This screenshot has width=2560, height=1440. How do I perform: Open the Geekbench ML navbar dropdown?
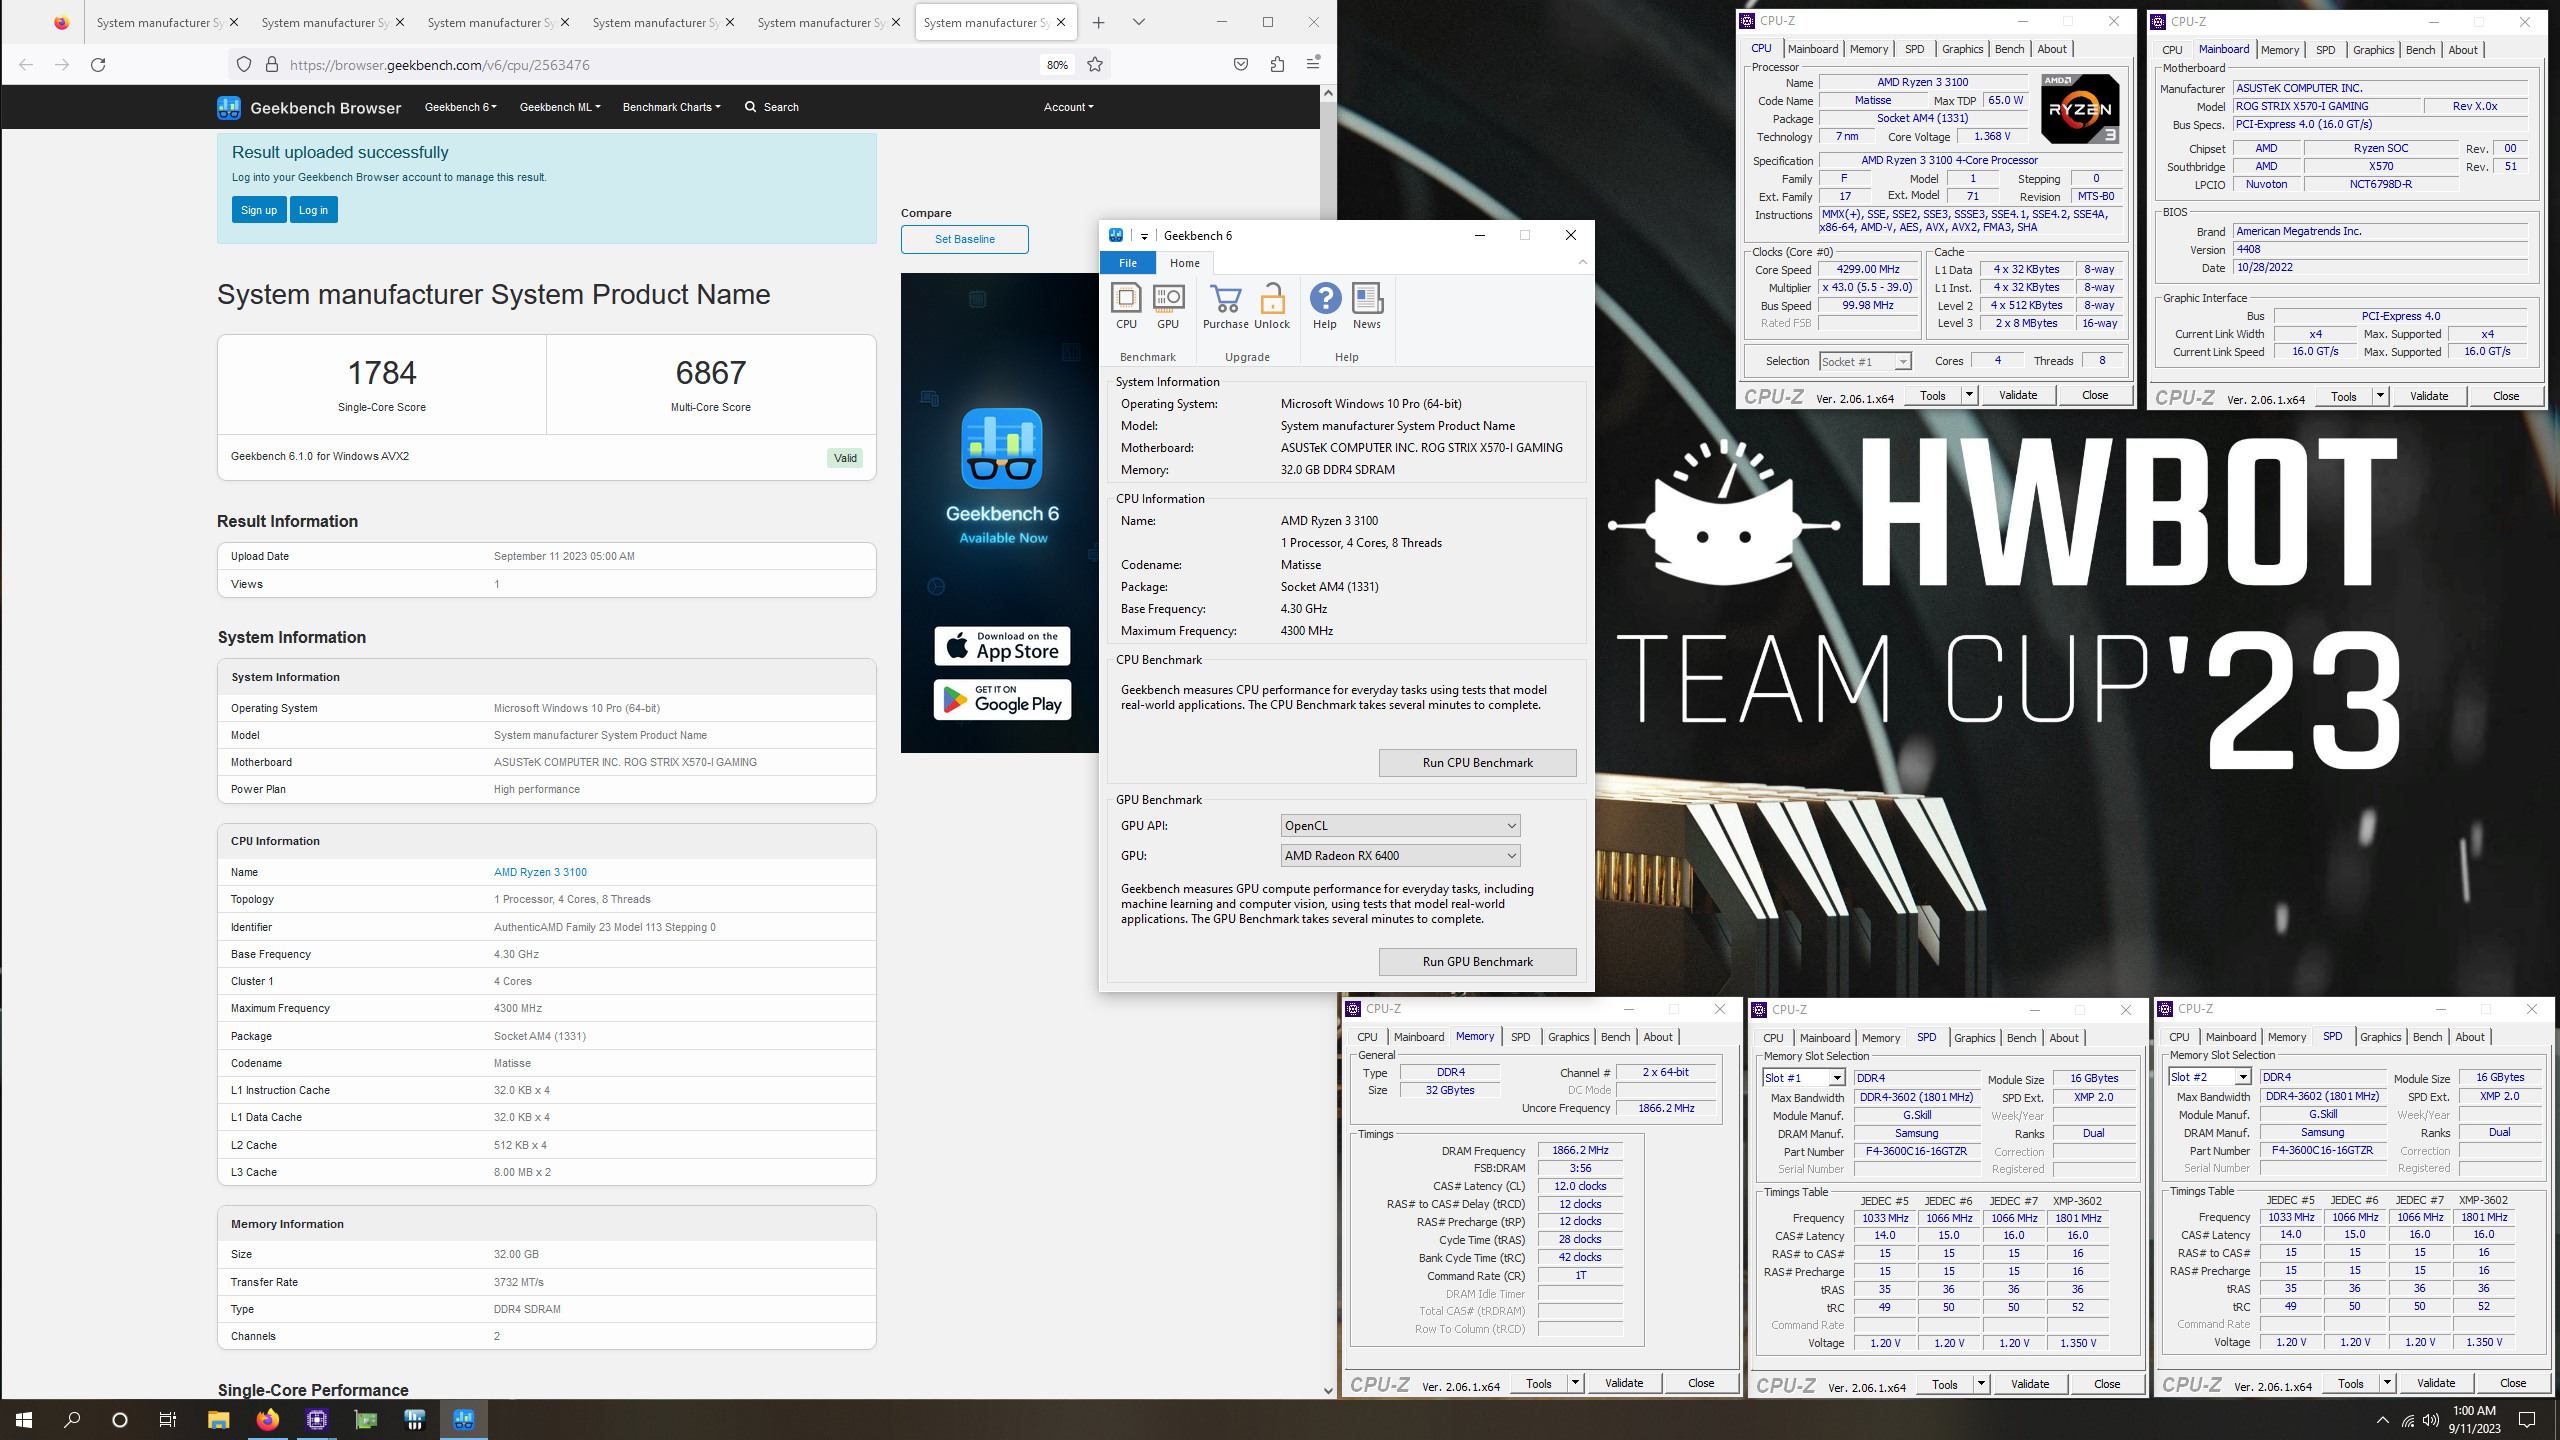[x=560, y=107]
